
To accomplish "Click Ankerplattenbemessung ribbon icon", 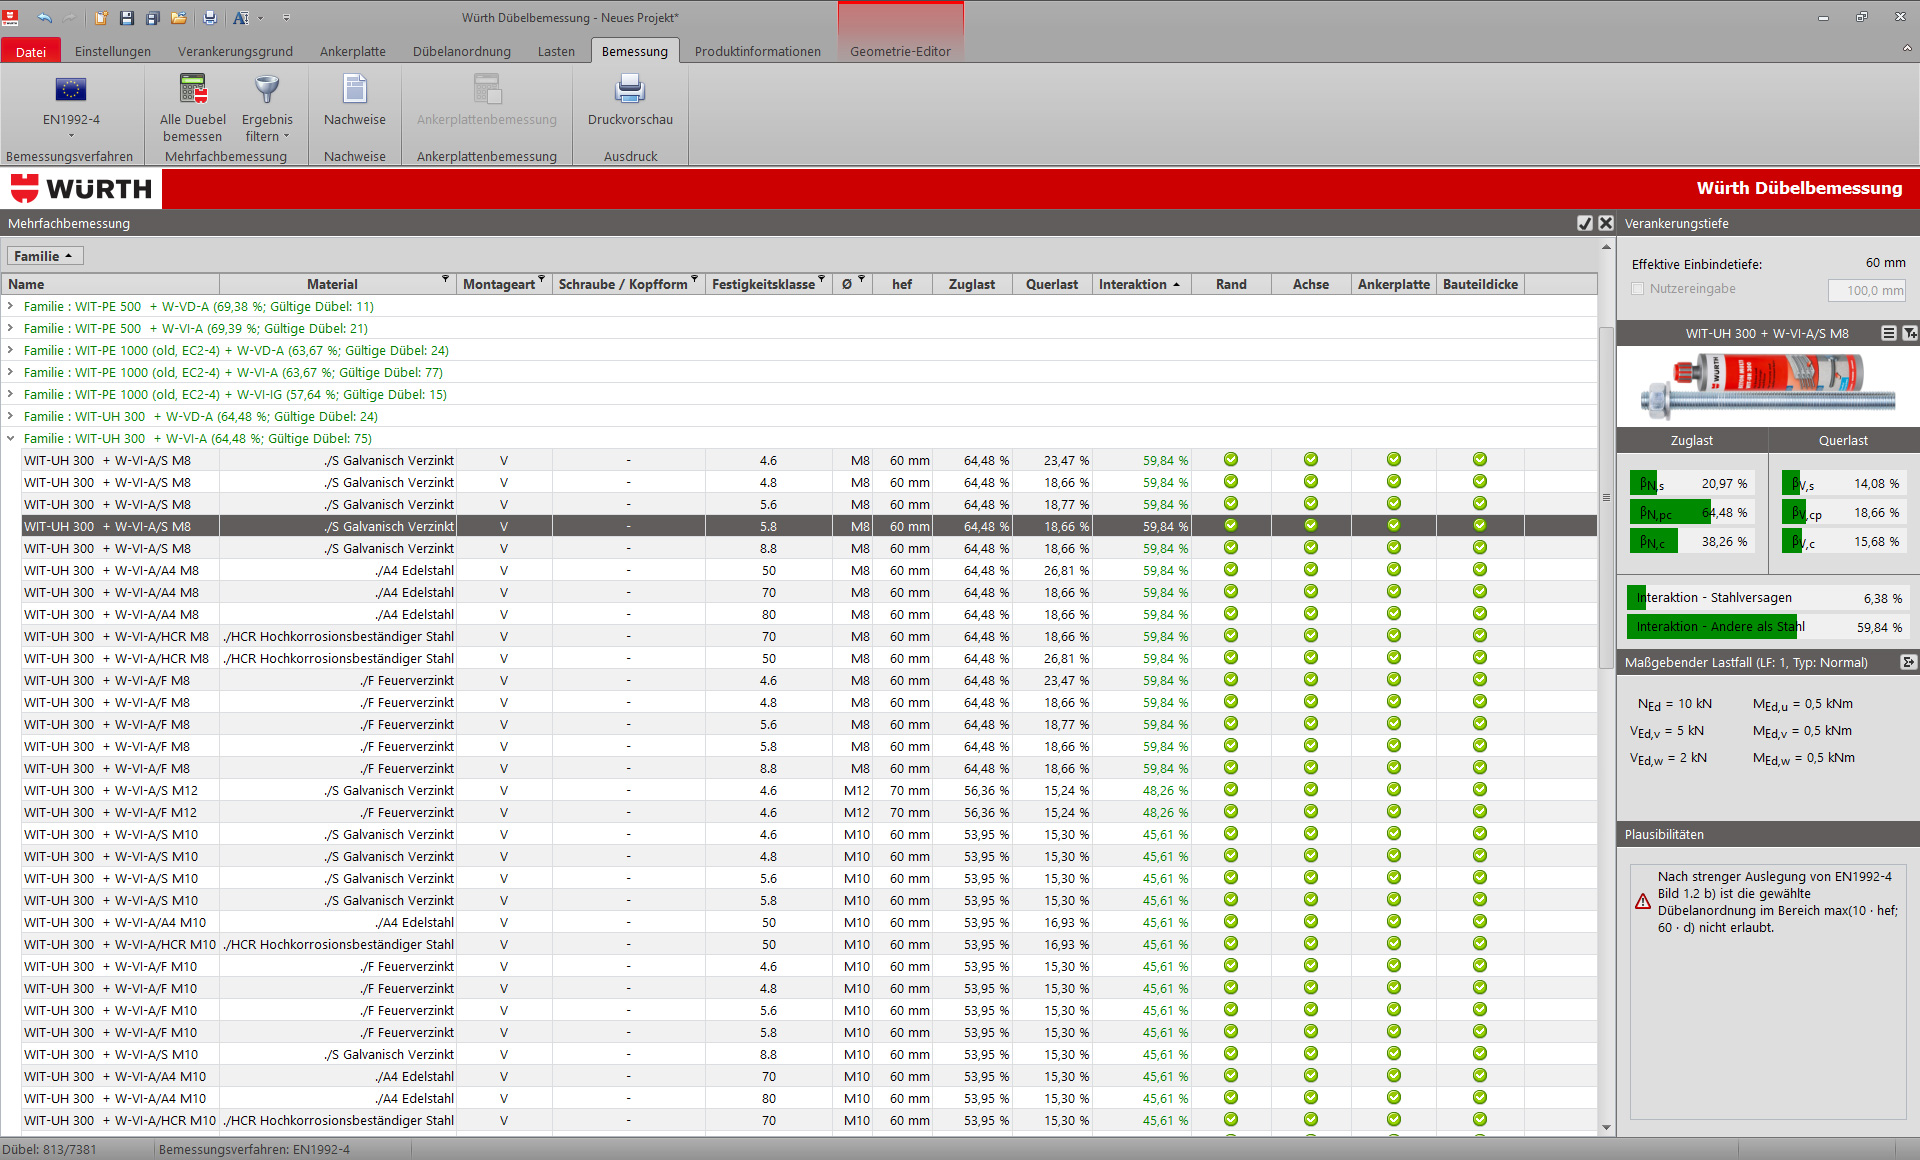I will pos(487,89).
